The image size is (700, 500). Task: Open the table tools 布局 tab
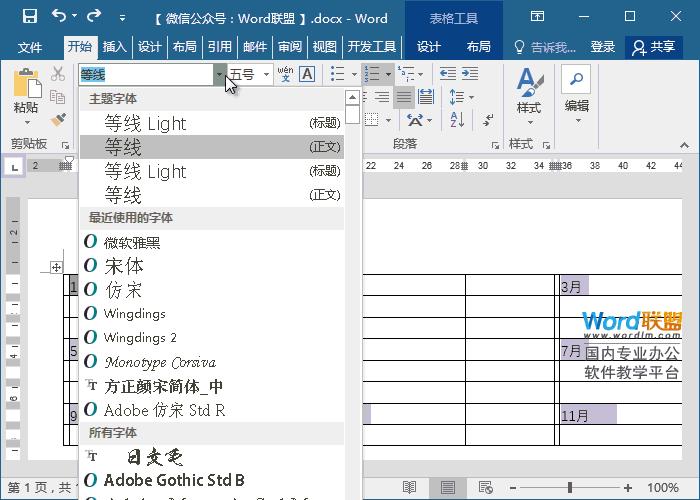click(478, 47)
